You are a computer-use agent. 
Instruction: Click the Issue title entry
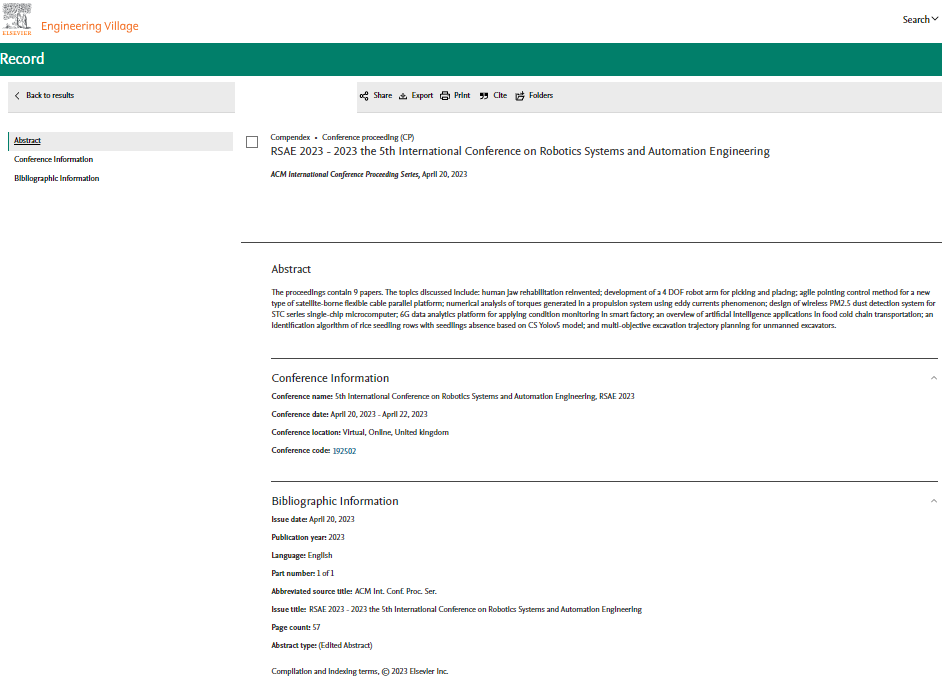tap(457, 609)
